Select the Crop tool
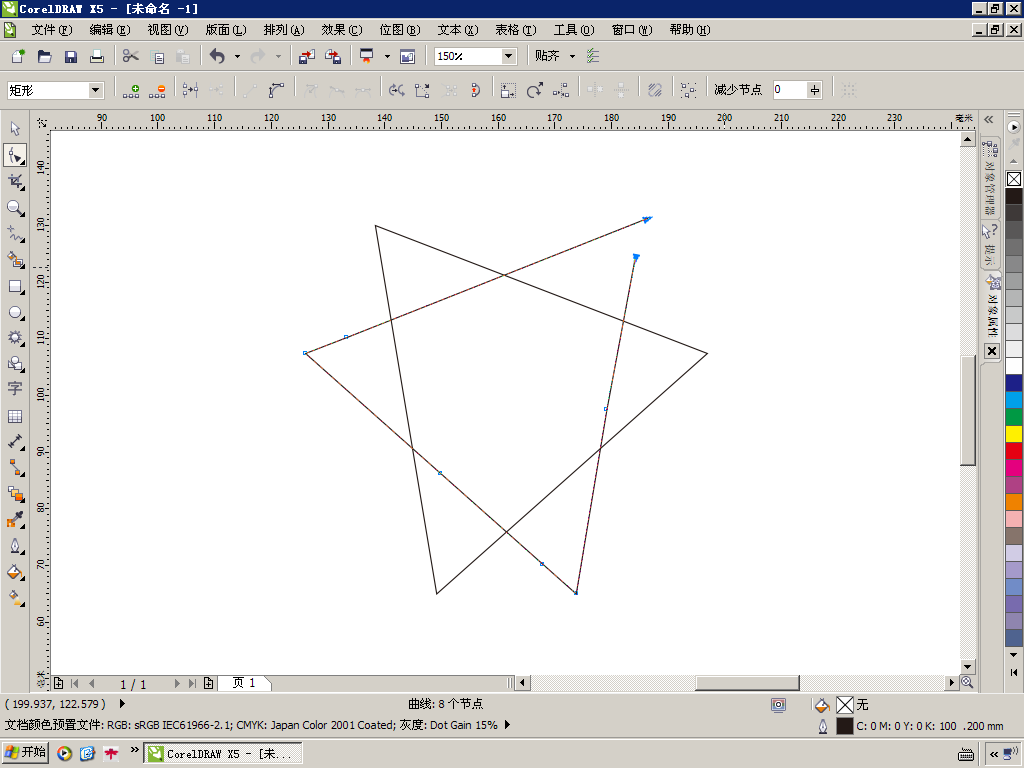 point(15,182)
